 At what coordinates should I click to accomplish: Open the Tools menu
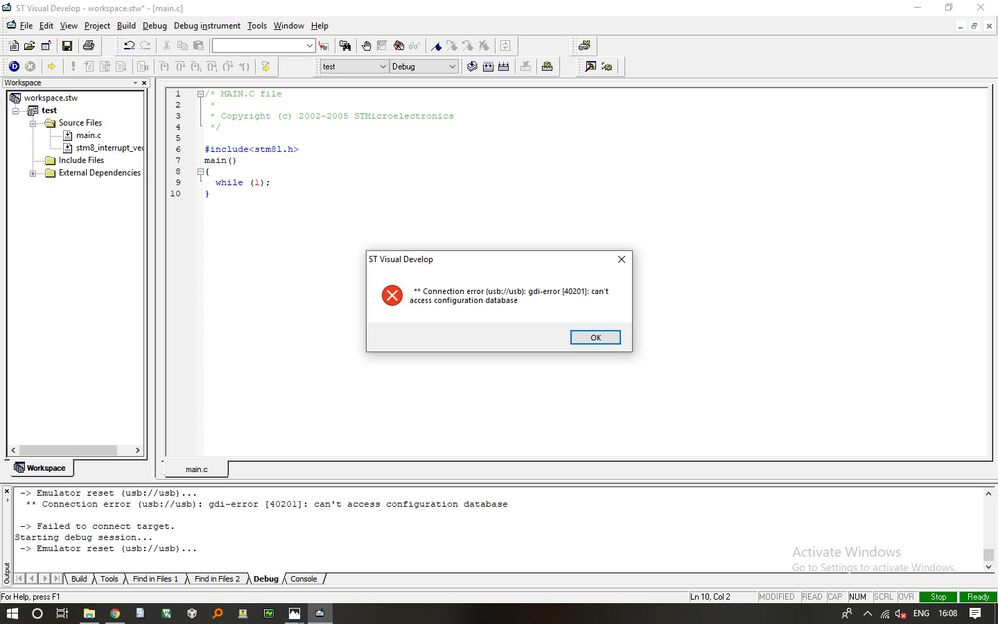coord(257,25)
